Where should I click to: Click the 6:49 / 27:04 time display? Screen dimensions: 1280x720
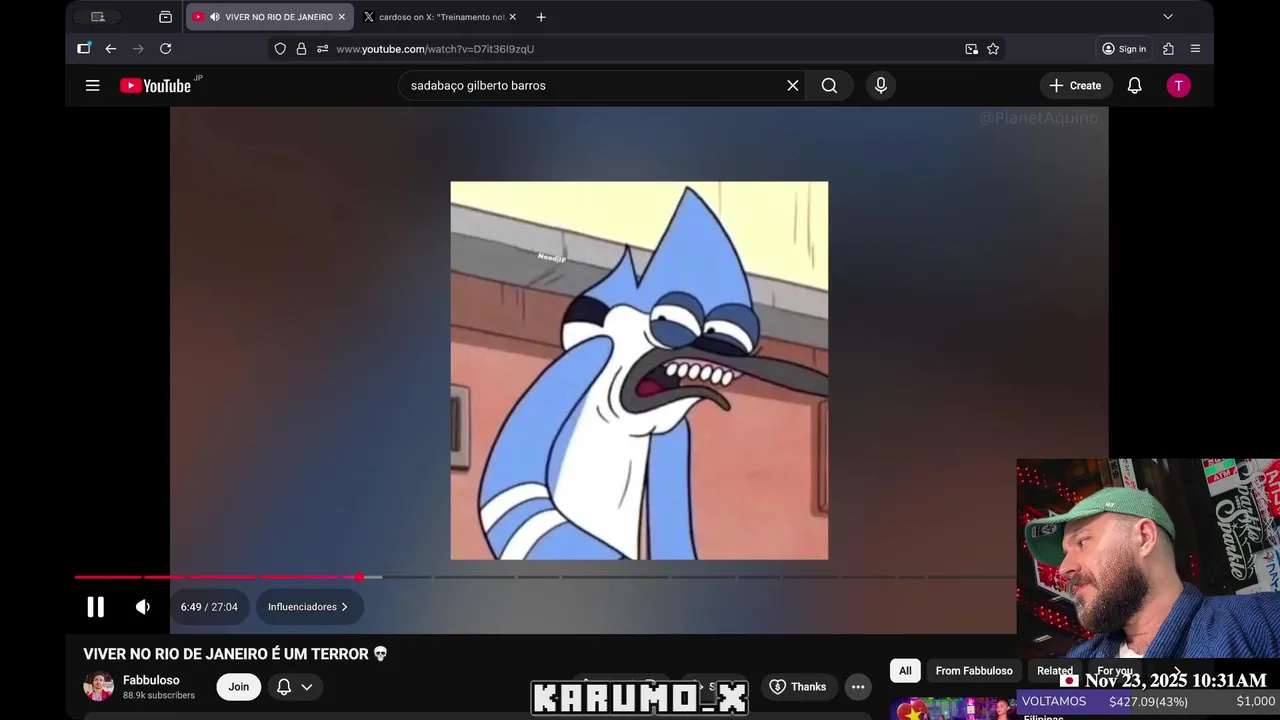pyautogui.click(x=209, y=607)
